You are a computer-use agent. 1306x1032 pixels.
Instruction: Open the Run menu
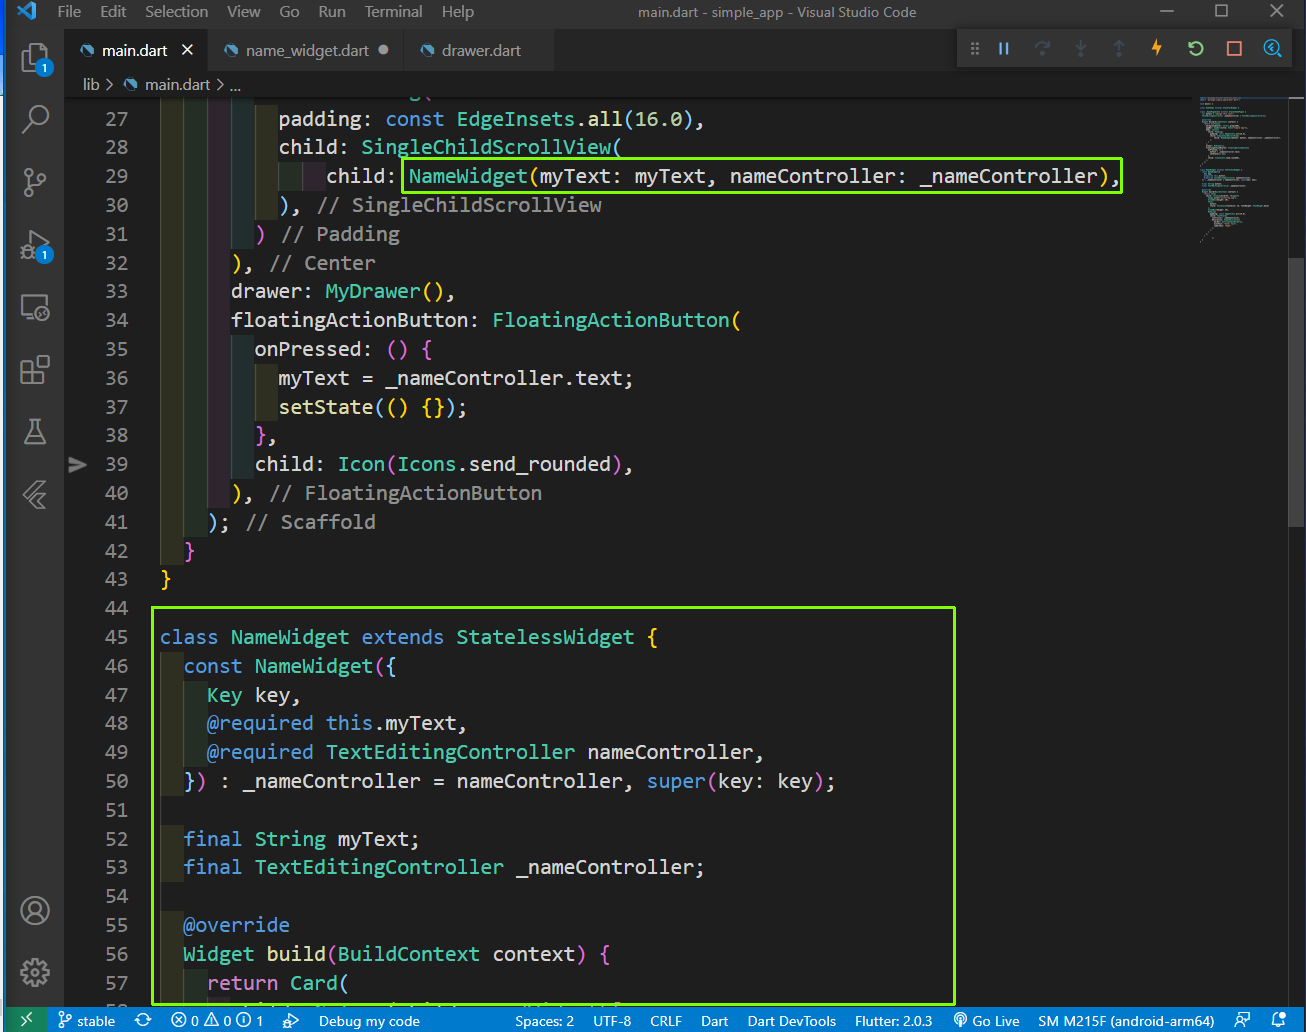tap(332, 12)
